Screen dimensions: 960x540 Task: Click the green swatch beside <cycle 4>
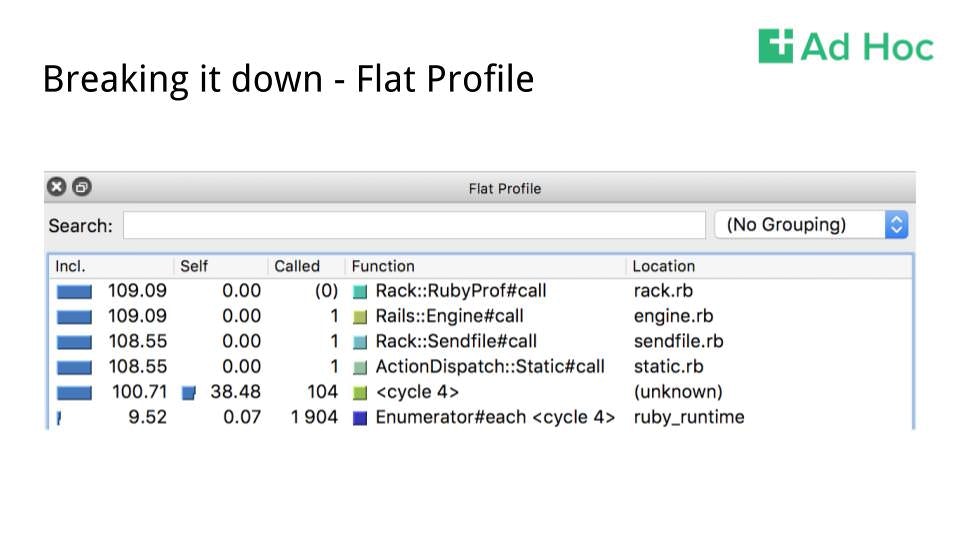coord(360,392)
